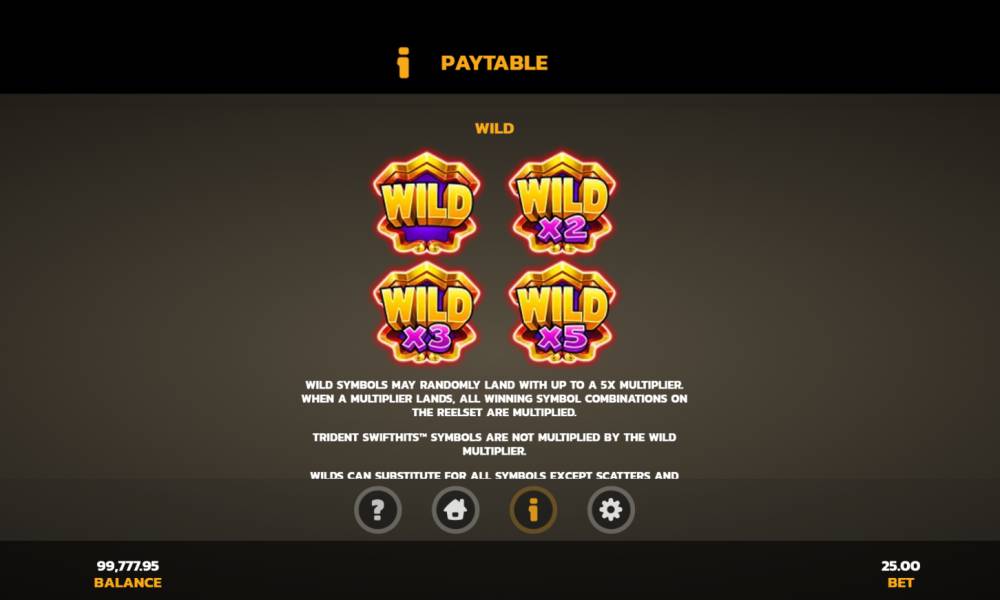Click the 25.00 bet amount

coord(901,566)
